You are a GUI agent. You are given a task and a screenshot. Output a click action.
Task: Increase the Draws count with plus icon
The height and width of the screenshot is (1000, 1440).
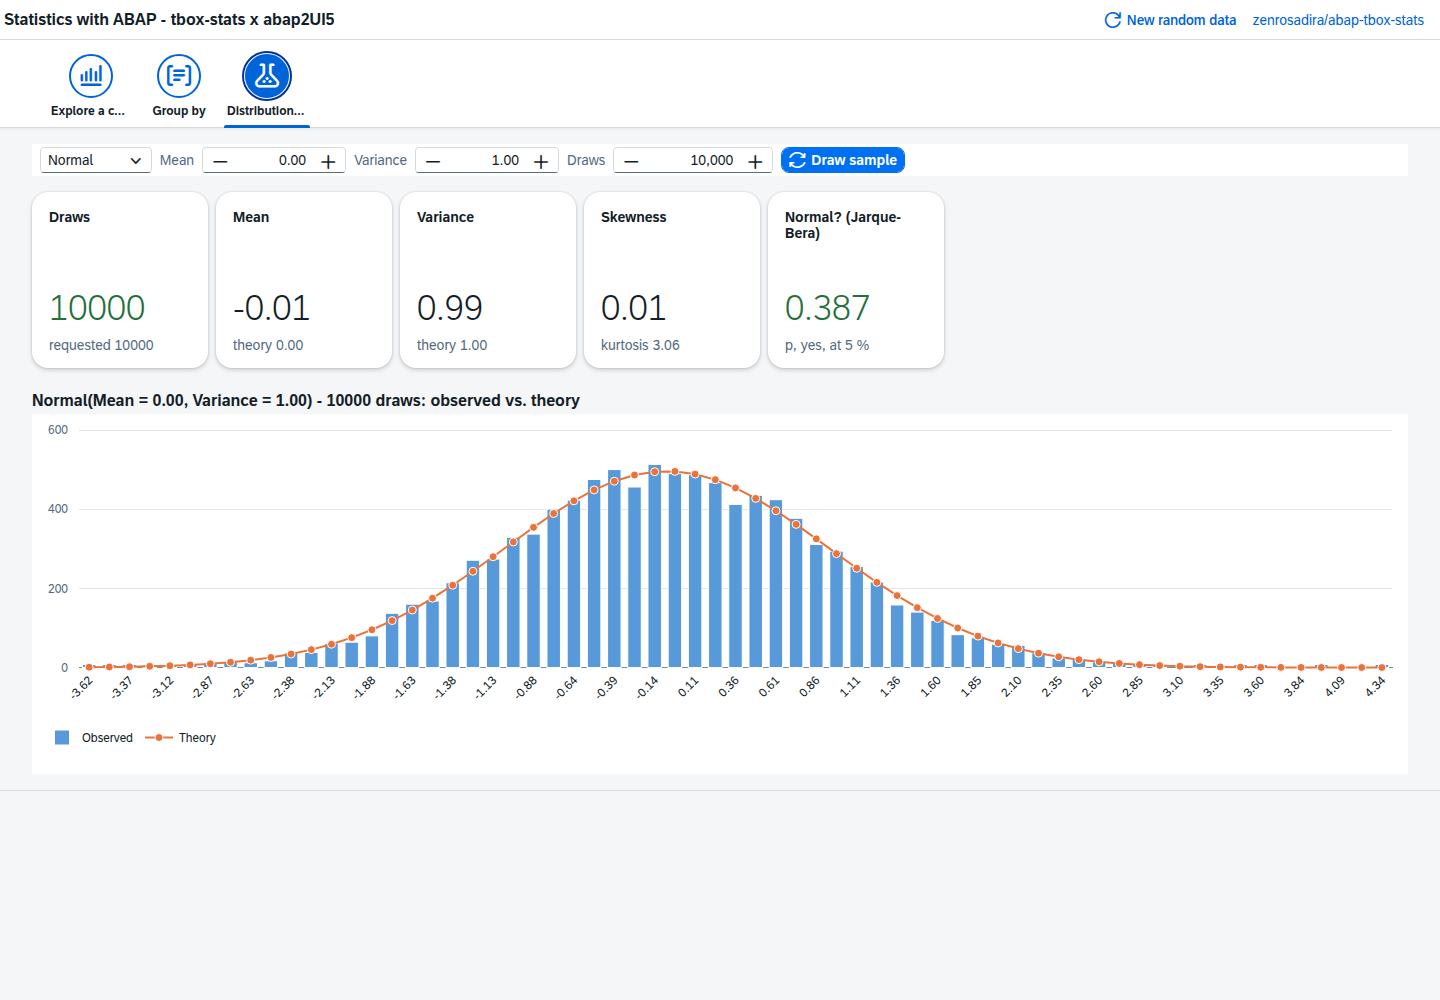tap(755, 161)
